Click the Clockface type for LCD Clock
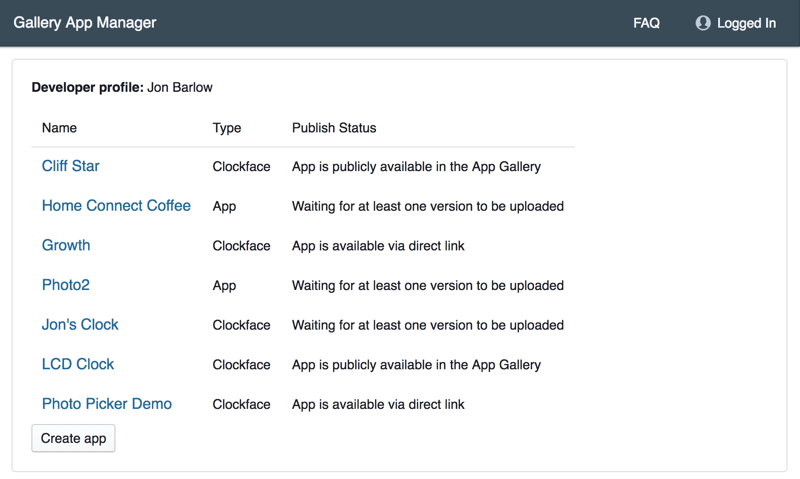Screen dimensions: 800x479 coord(241,365)
